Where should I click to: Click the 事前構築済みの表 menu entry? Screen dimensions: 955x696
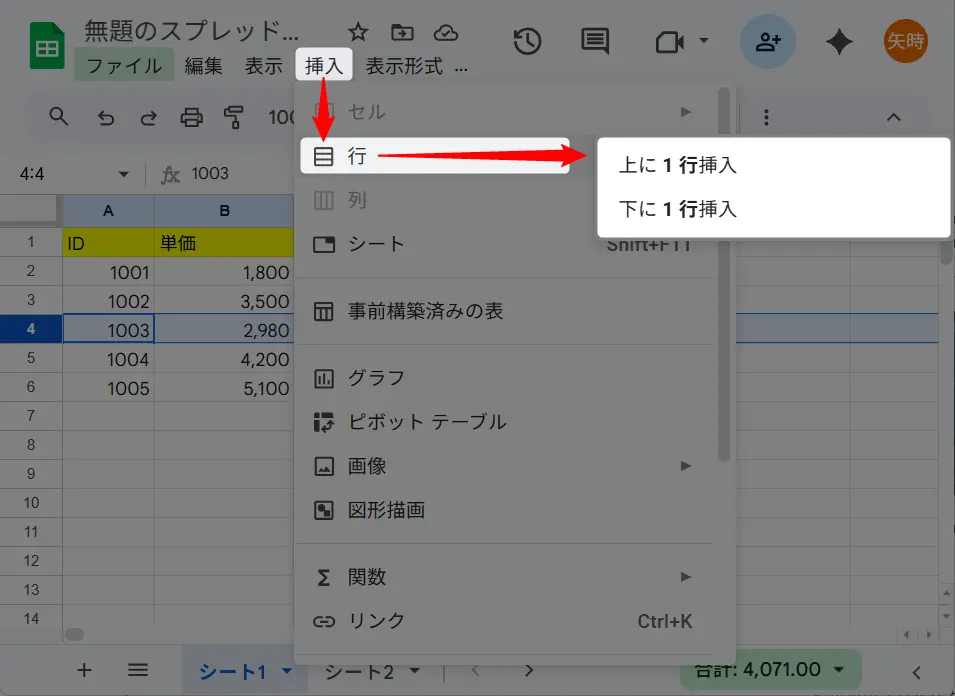click(x=425, y=311)
